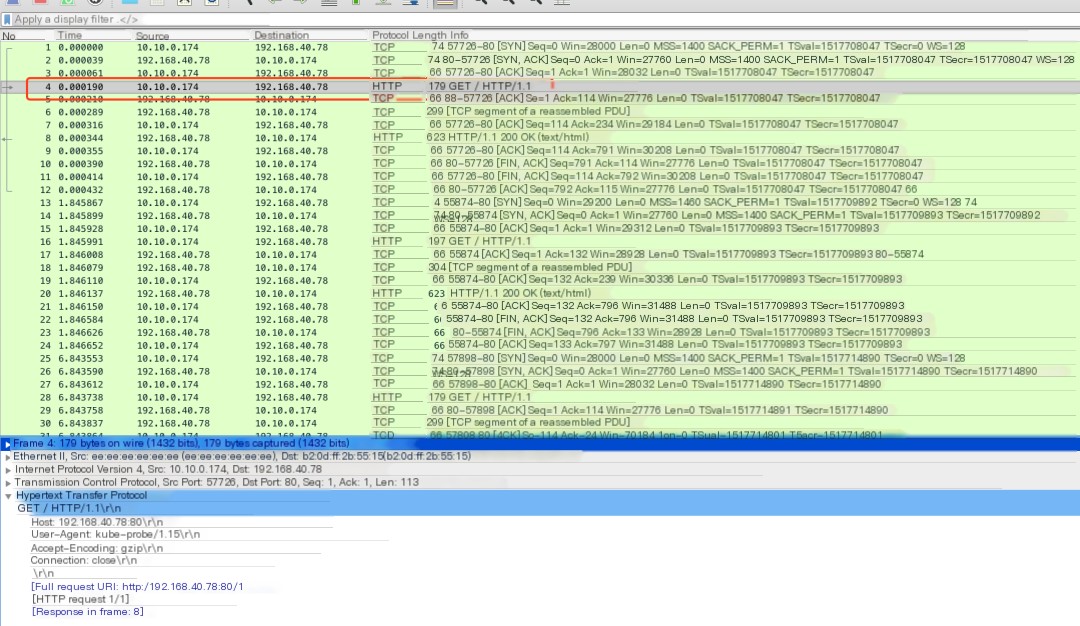Select packet 28 HTTP GET row
This screenshot has width=1080, height=626.
click(x=540, y=397)
